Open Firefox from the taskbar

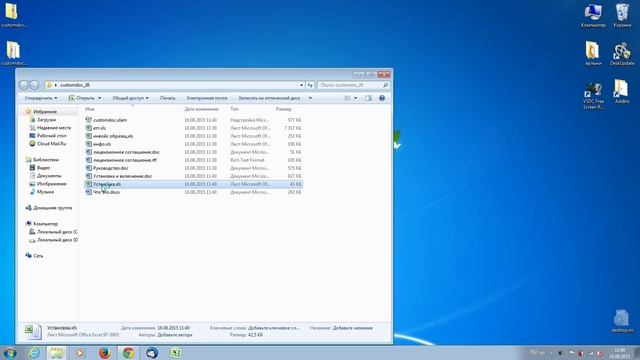(x=104, y=353)
